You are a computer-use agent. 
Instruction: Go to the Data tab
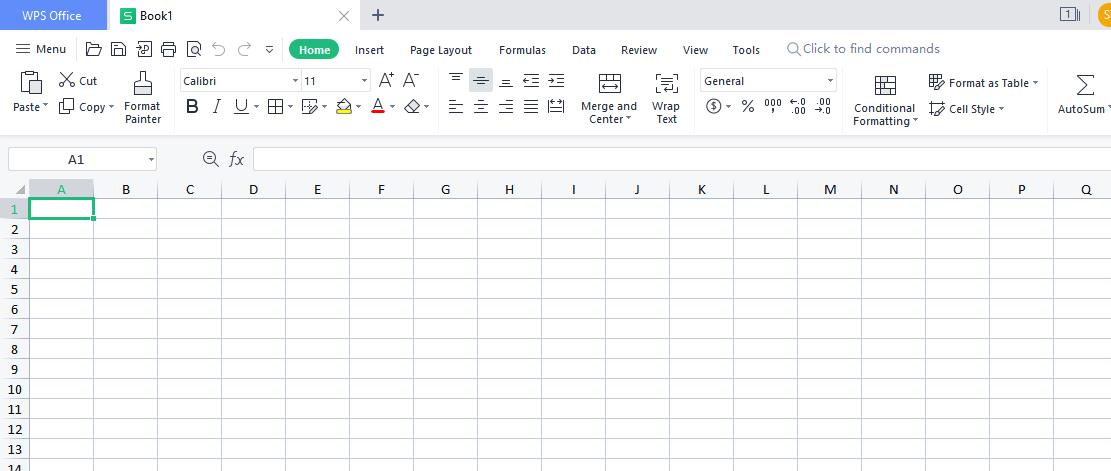click(x=584, y=50)
